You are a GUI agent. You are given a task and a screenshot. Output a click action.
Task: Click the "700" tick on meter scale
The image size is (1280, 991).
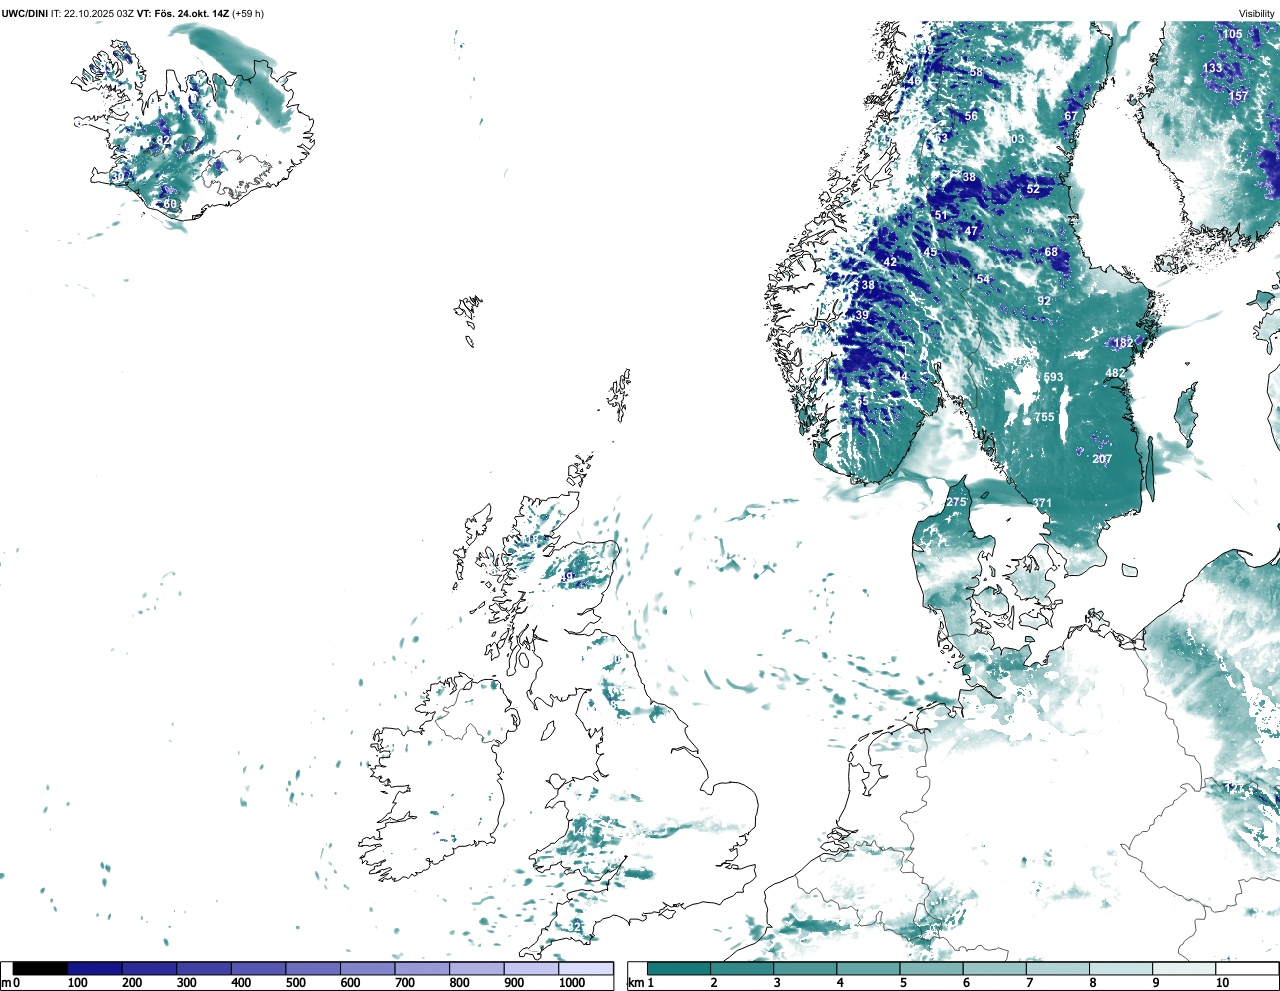point(405,983)
